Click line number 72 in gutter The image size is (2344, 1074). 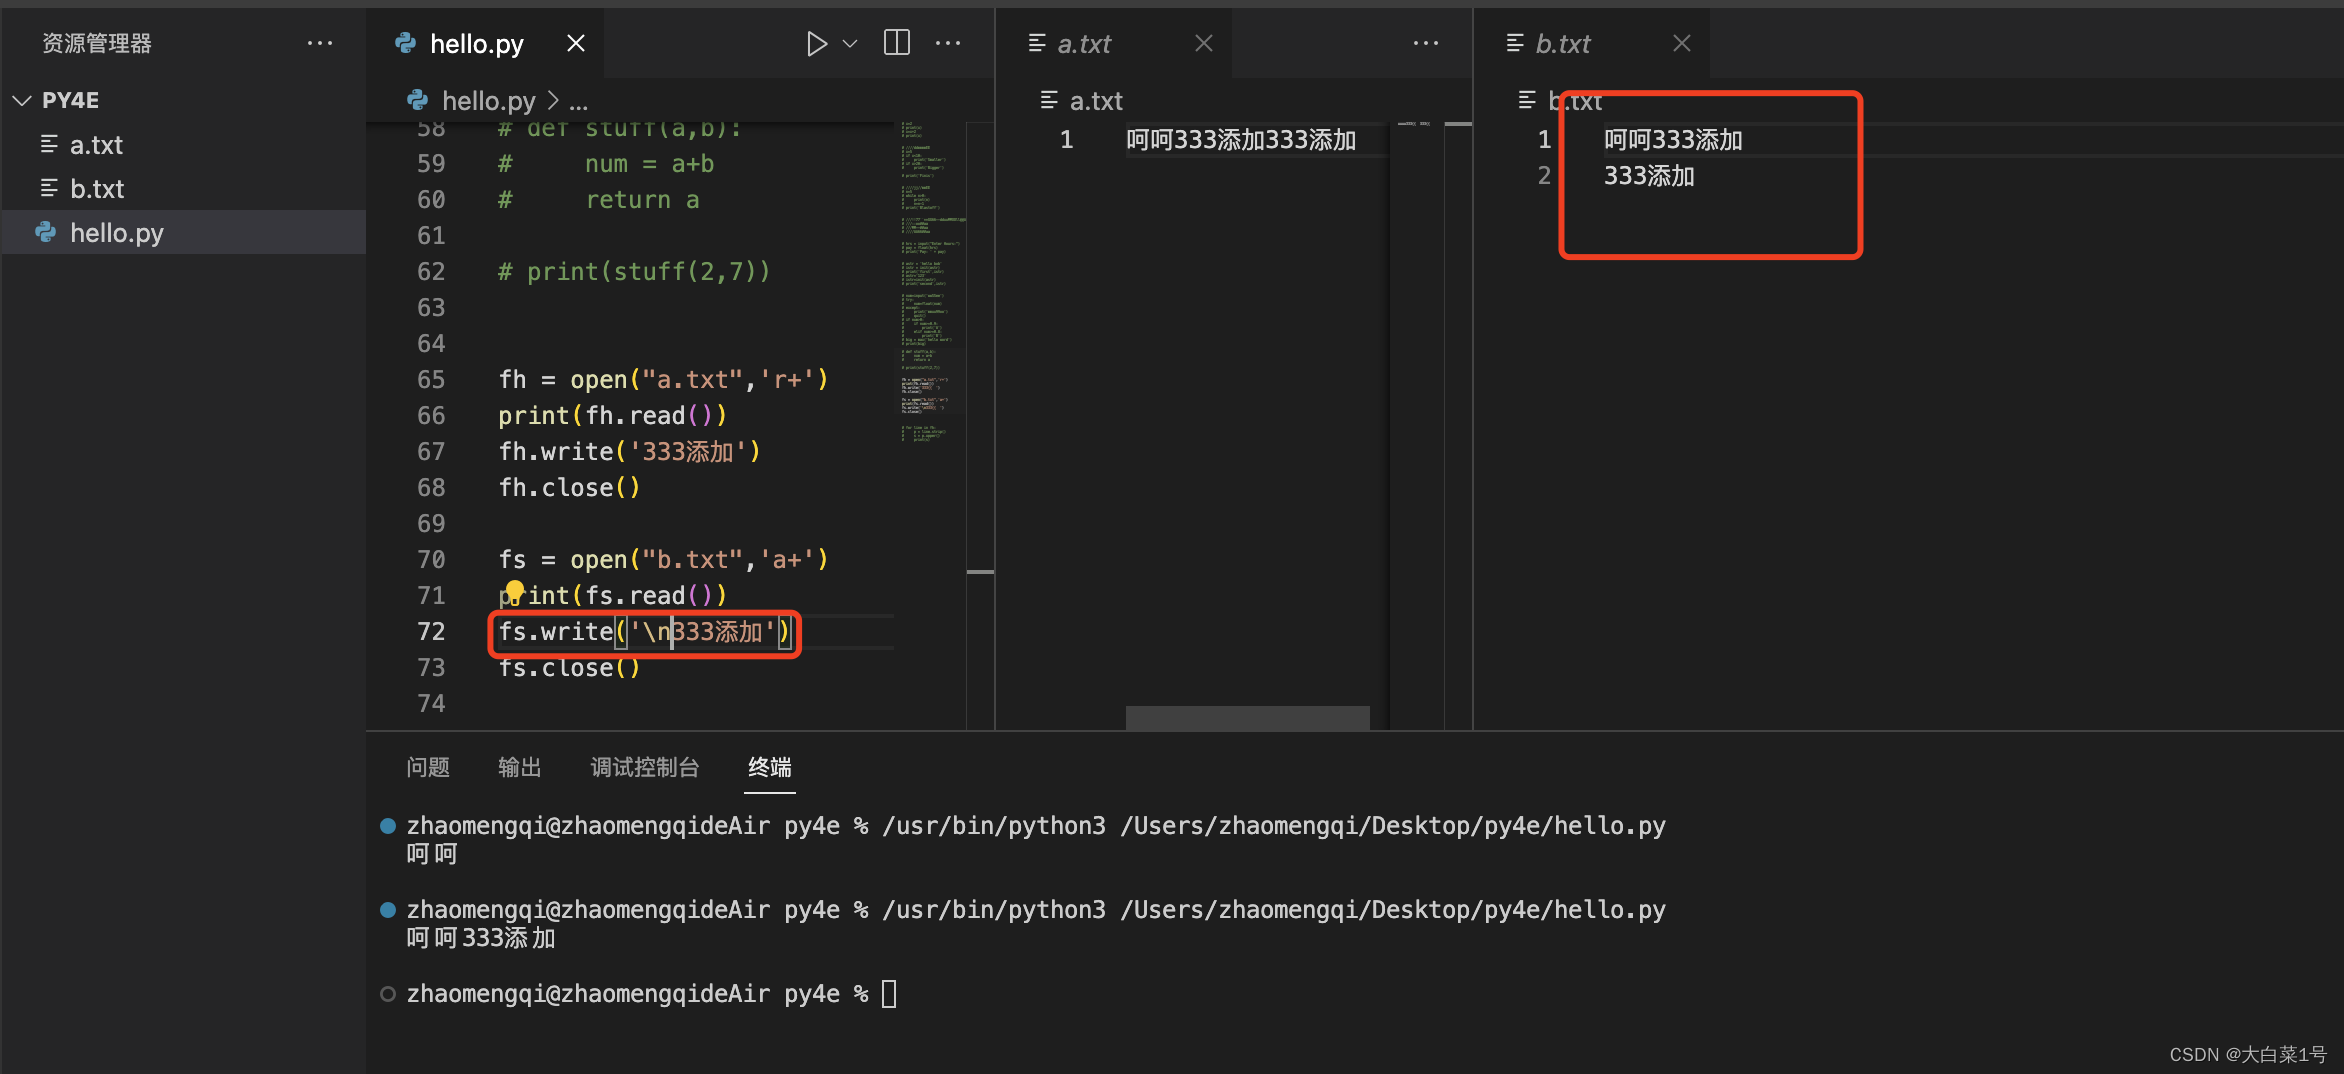coord(431,632)
